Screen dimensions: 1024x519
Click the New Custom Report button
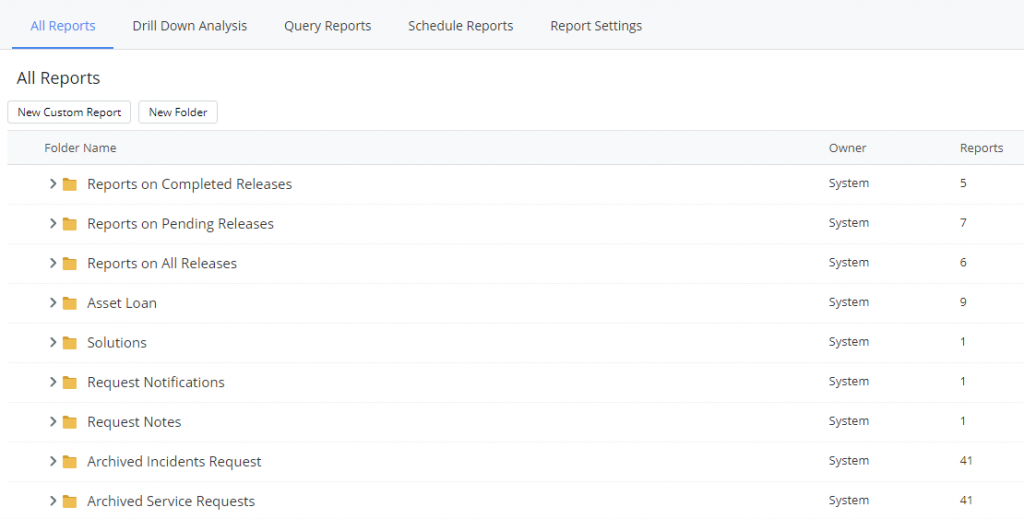tap(69, 112)
